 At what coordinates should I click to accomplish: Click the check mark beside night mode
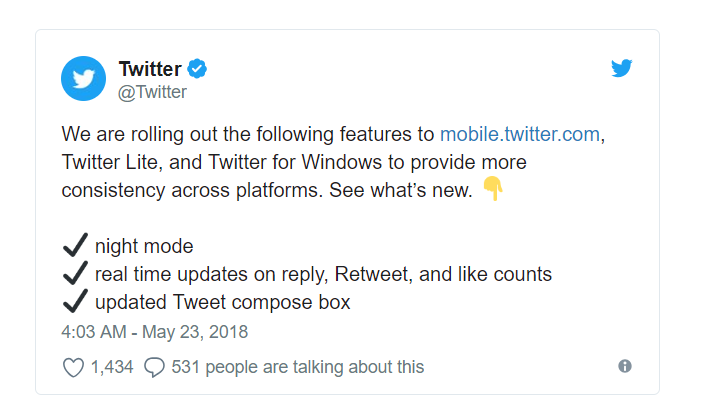click(75, 245)
